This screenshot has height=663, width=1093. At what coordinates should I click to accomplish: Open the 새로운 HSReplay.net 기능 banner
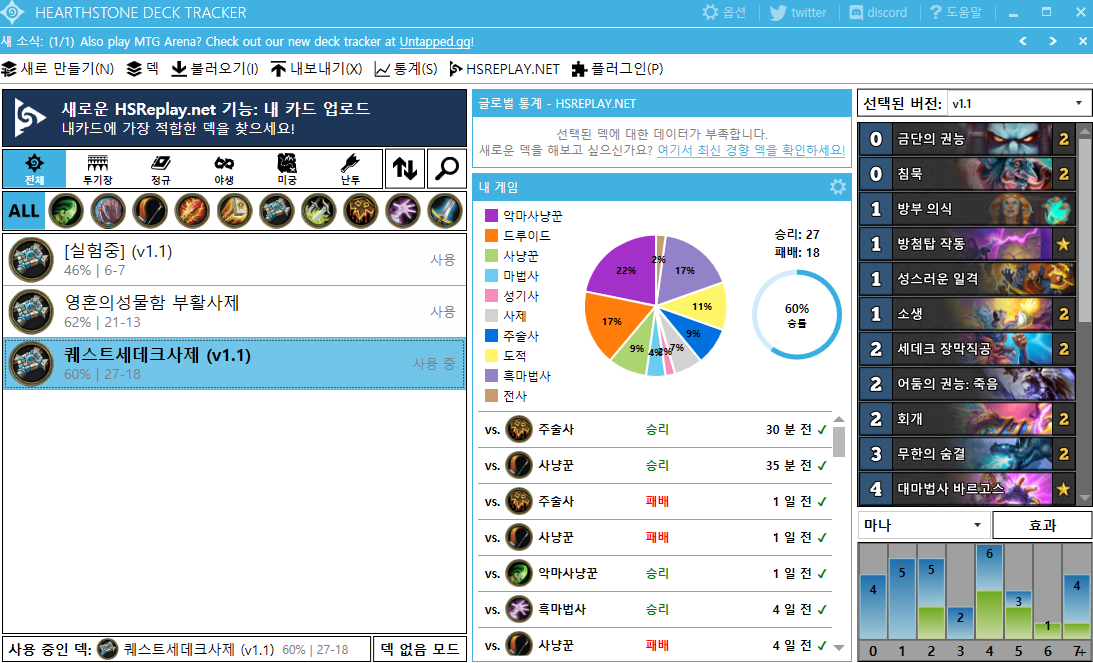[x=234, y=118]
